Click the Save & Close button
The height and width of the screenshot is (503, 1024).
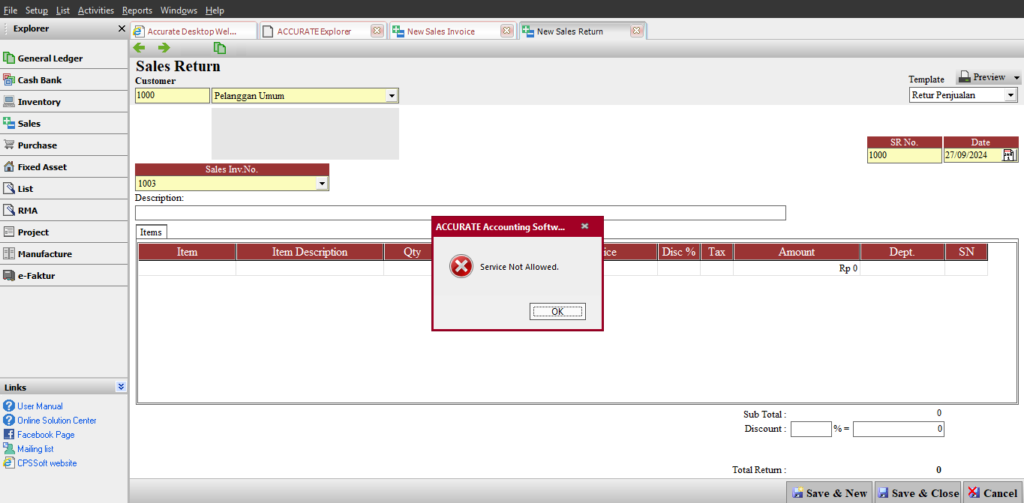click(x=918, y=493)
